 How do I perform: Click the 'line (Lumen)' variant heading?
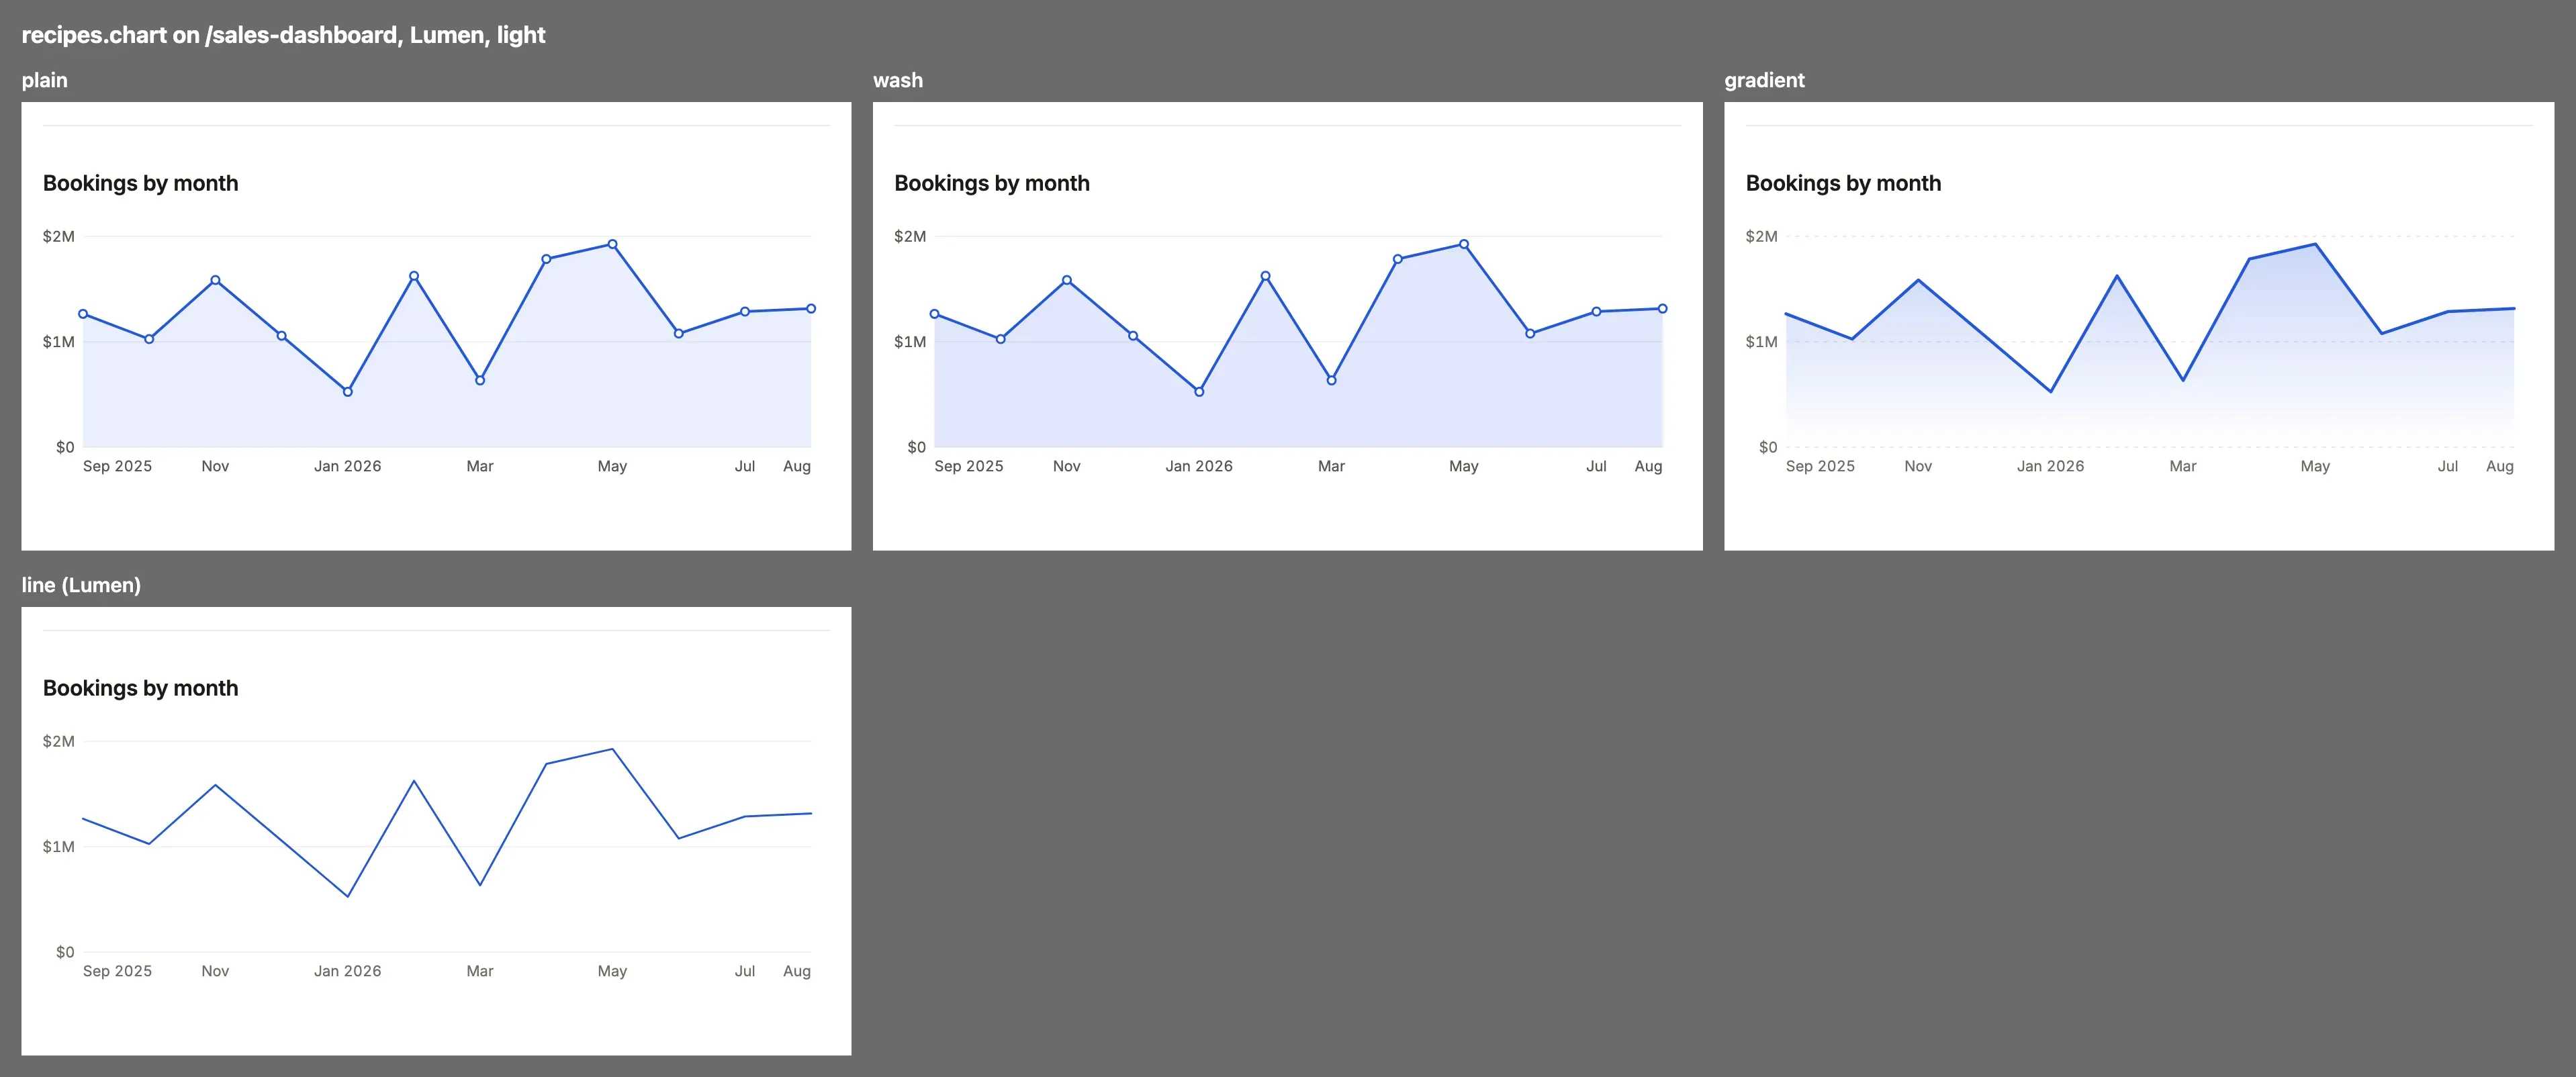[81, 585]
